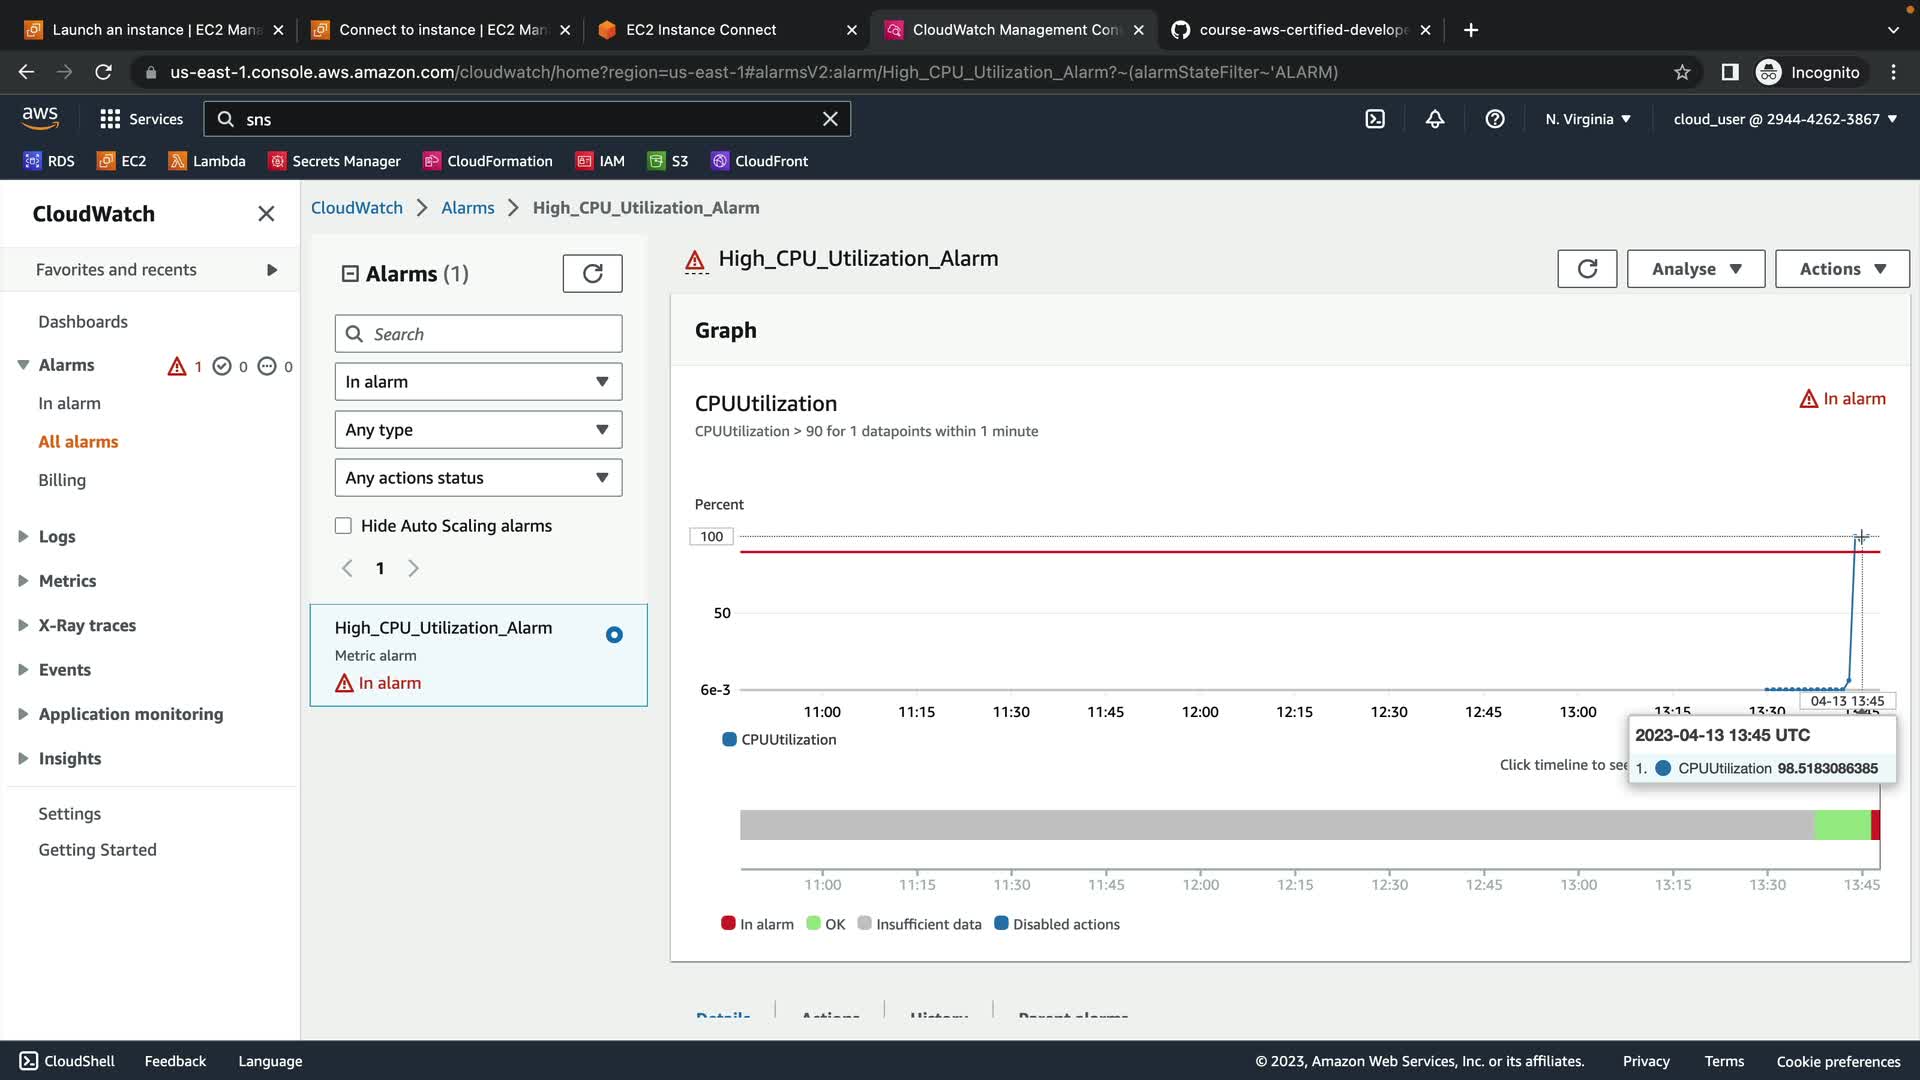
Task: Open the help question mark icon
Action: tap(1495, 119)
